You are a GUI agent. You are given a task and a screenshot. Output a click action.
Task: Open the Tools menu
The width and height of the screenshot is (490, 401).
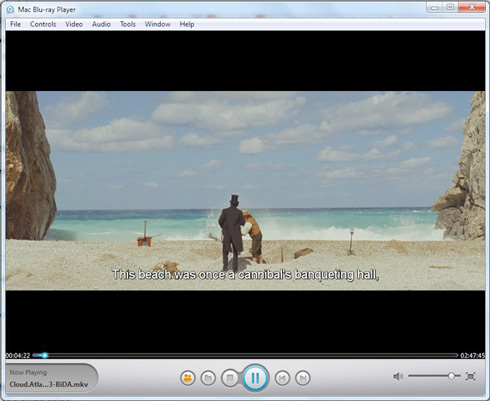point(128,24)
